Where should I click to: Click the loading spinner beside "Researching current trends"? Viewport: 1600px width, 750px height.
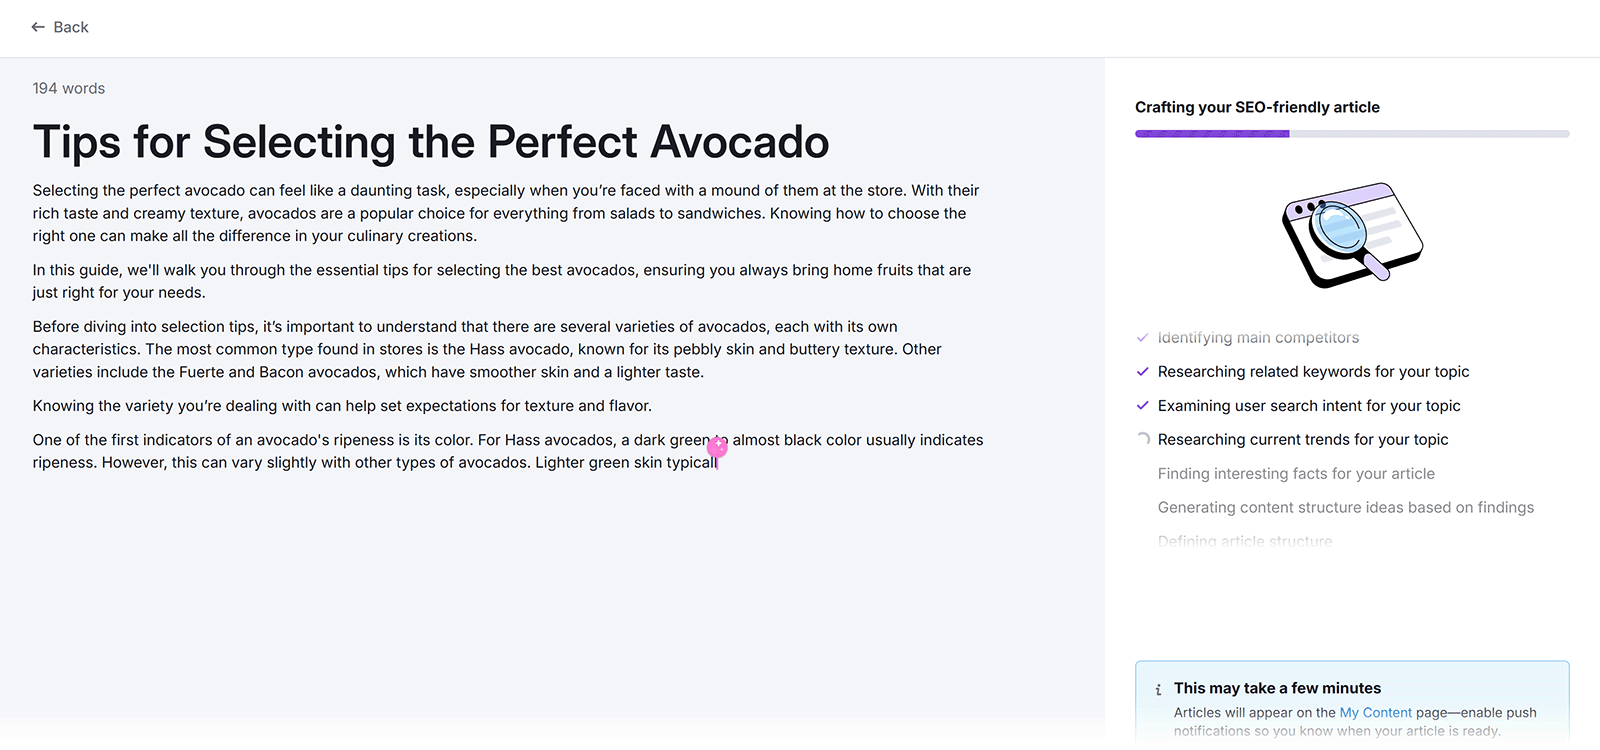1142,439
